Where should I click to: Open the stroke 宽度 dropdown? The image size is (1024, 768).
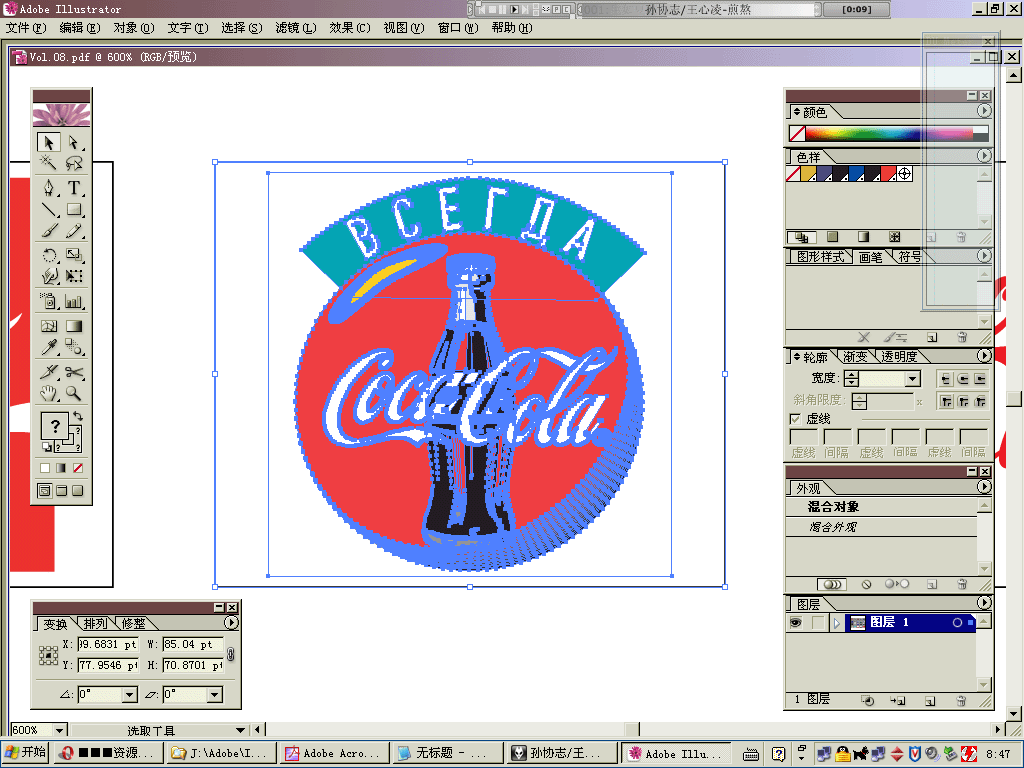coord(912,379)
